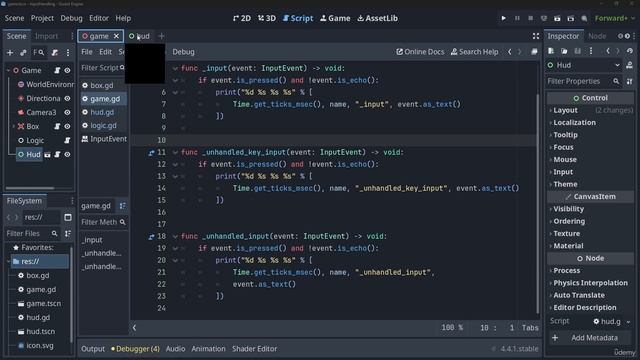Toggle visibility of Camera3D node

click(67, 112)
